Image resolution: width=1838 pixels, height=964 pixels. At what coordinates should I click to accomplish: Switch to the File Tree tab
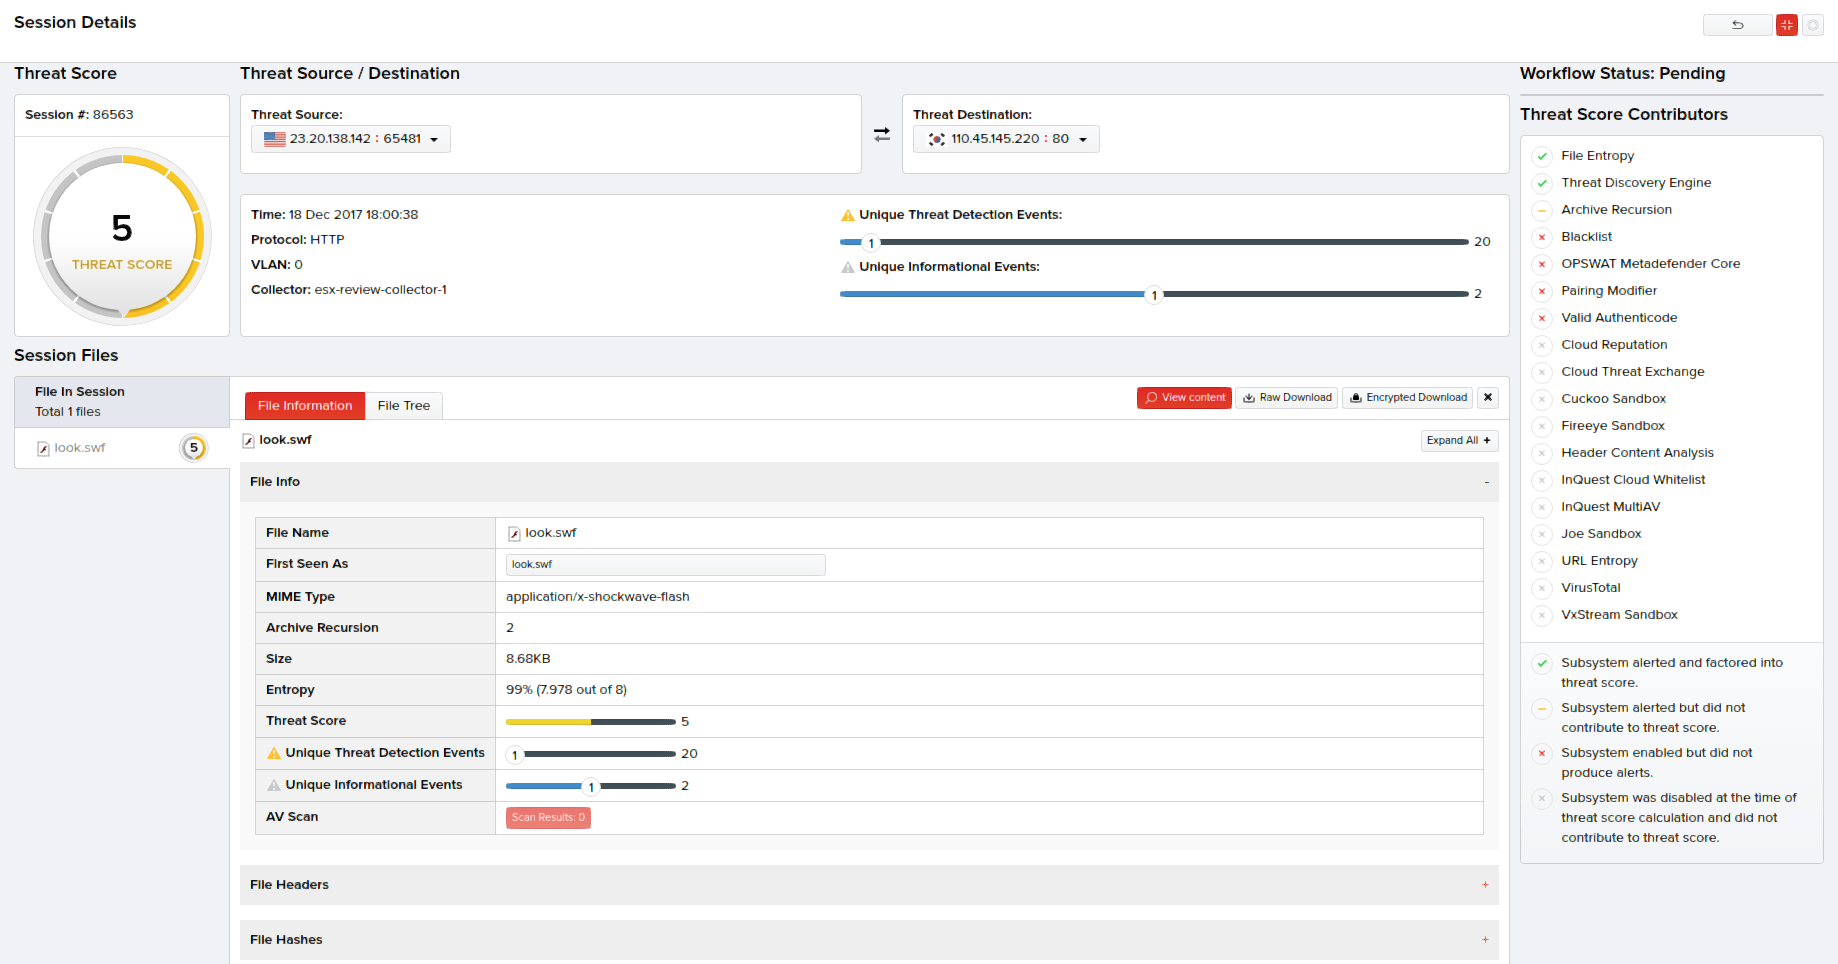pos(404,406)
